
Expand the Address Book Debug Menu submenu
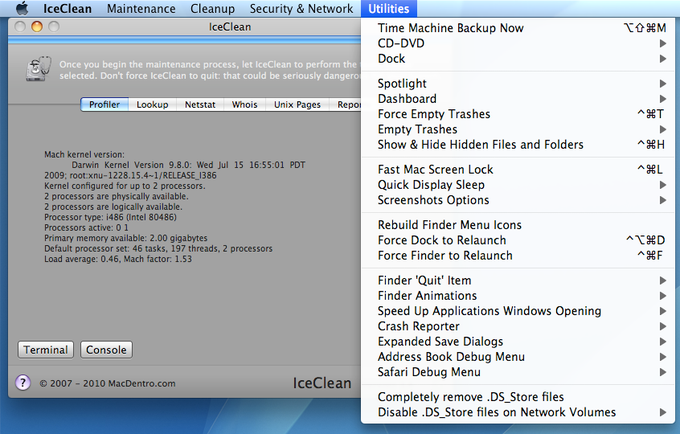pyautogui.click(x=519, y=357)
